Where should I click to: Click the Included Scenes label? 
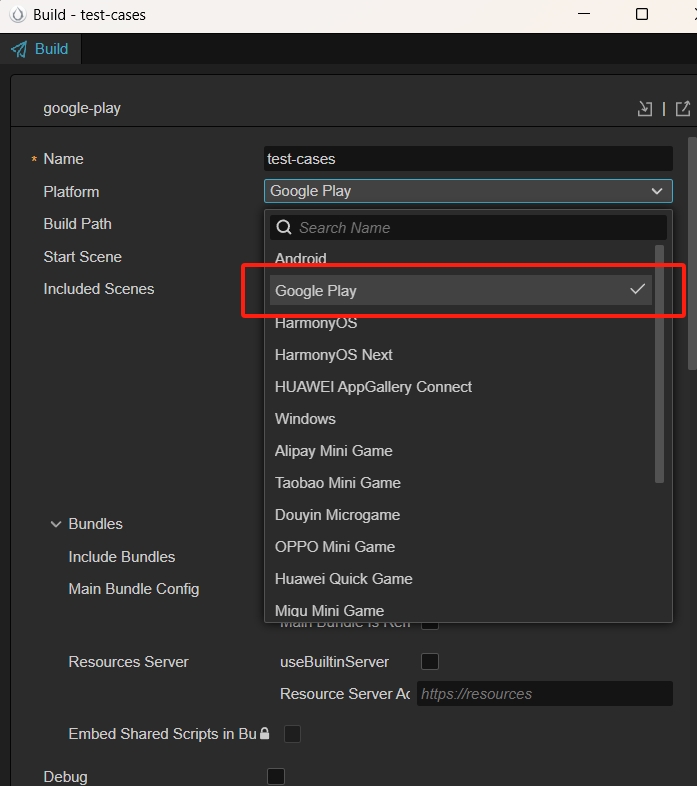(x=99, y=289)
